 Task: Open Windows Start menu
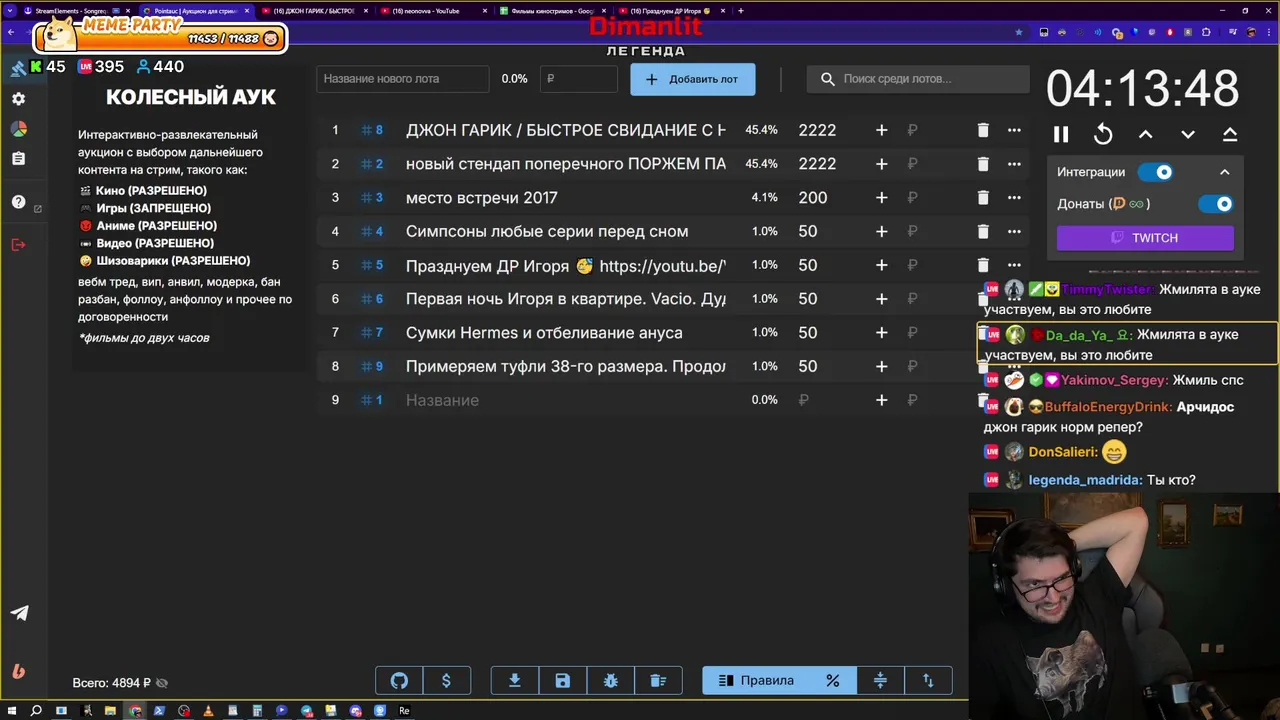(11, 711)
